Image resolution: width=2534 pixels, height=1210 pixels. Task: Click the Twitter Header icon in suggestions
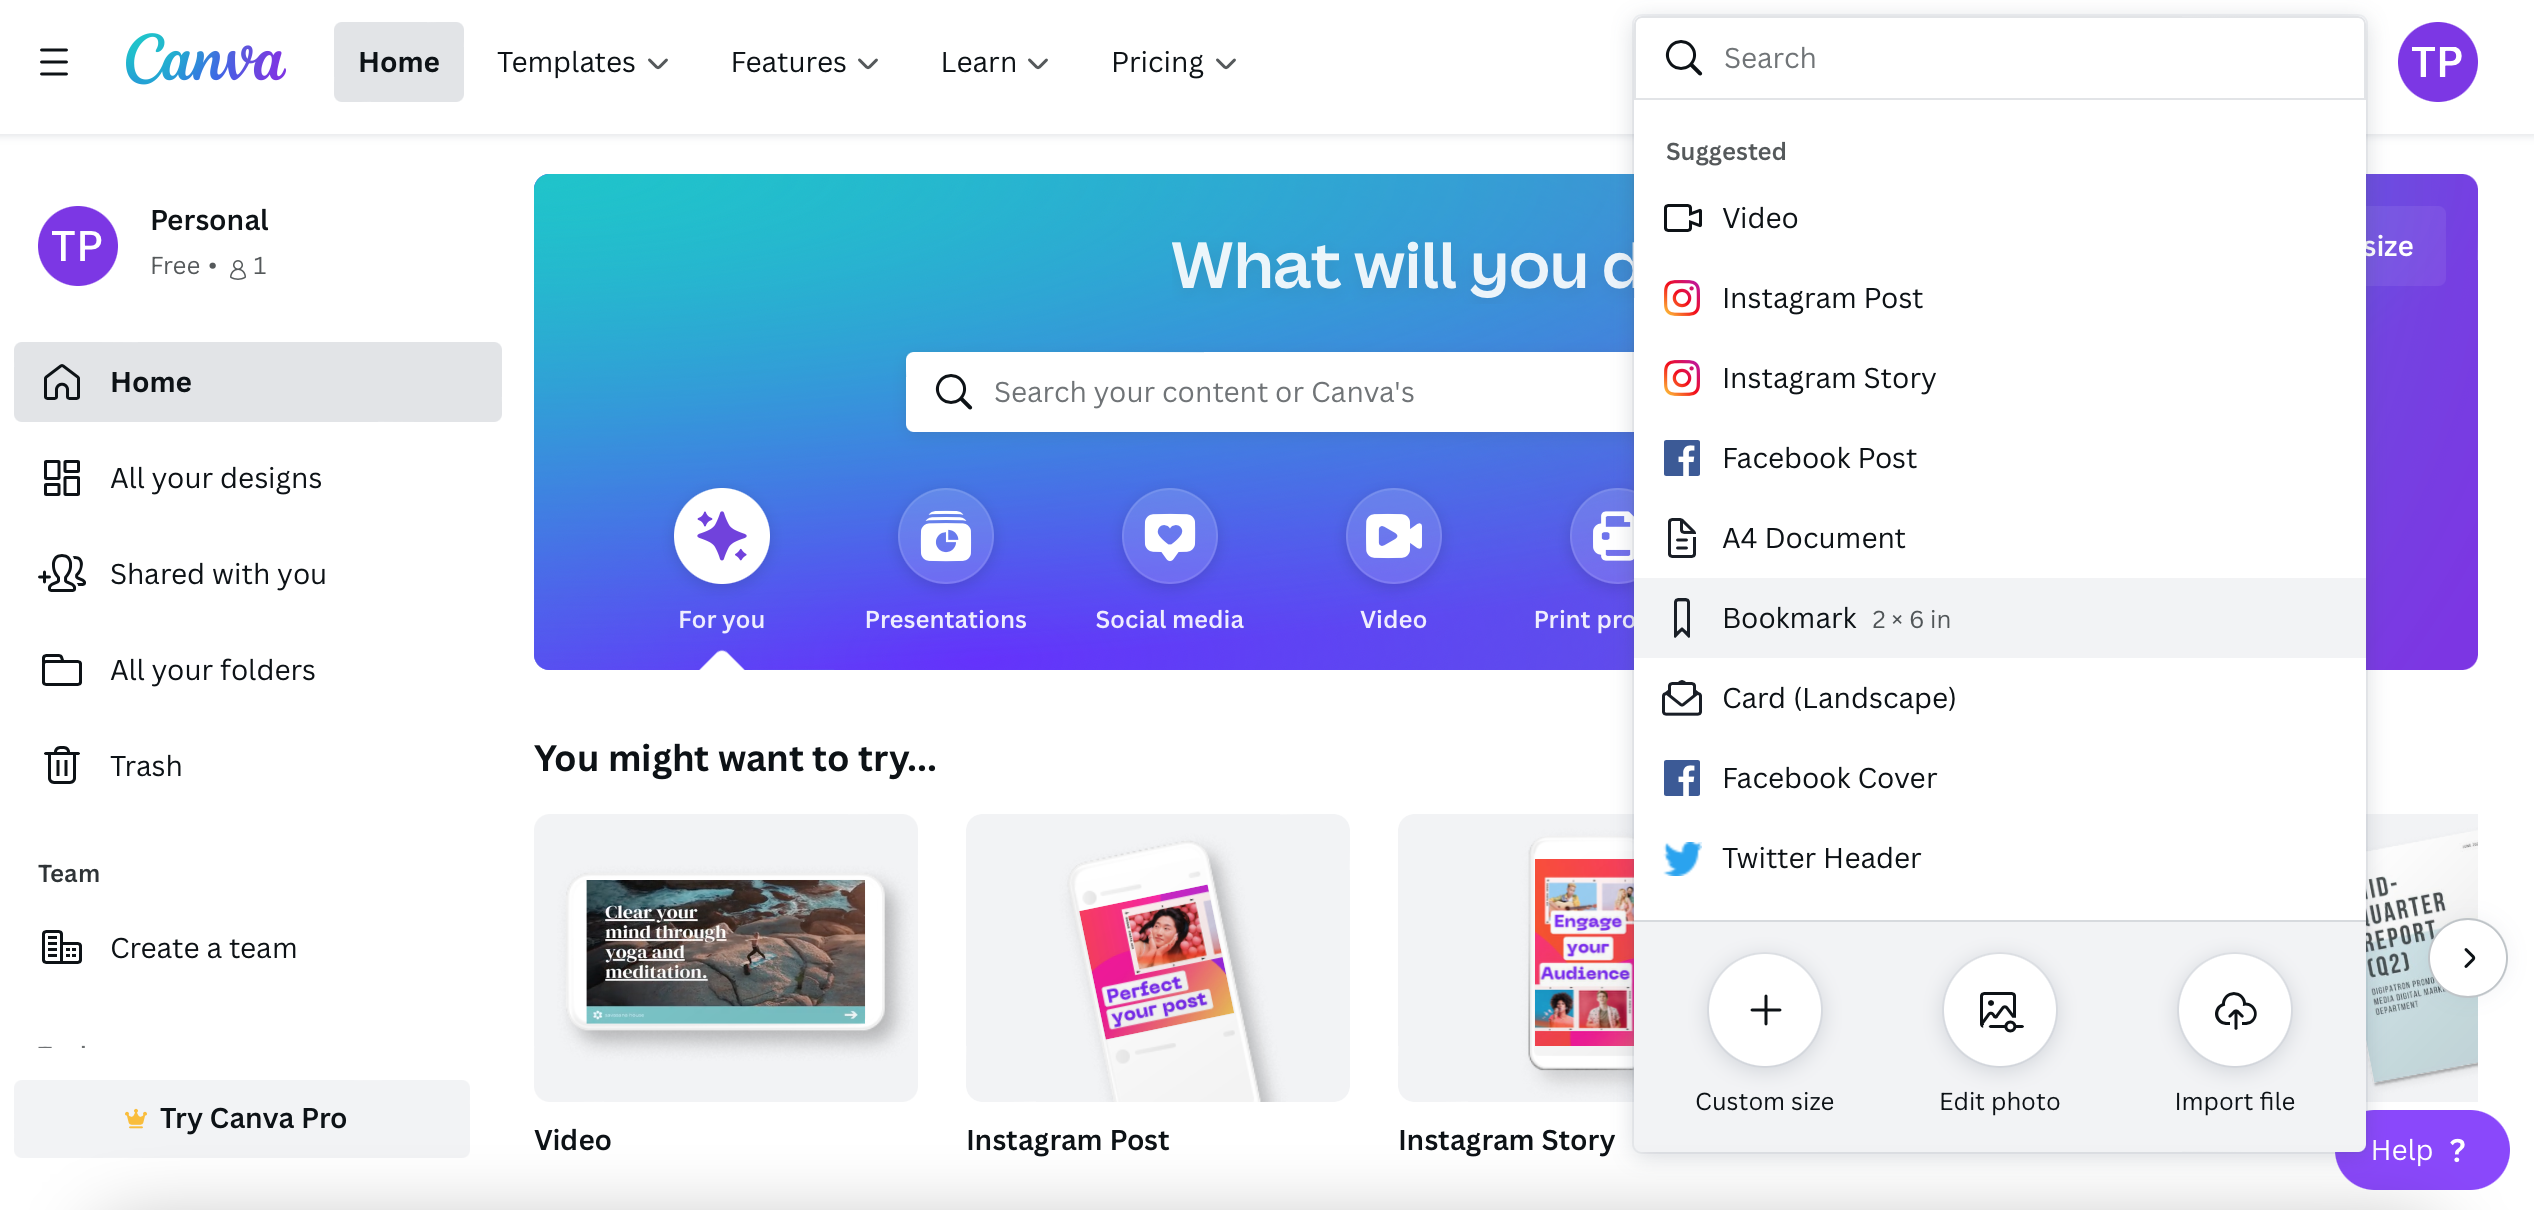[x=1682, y=856]
